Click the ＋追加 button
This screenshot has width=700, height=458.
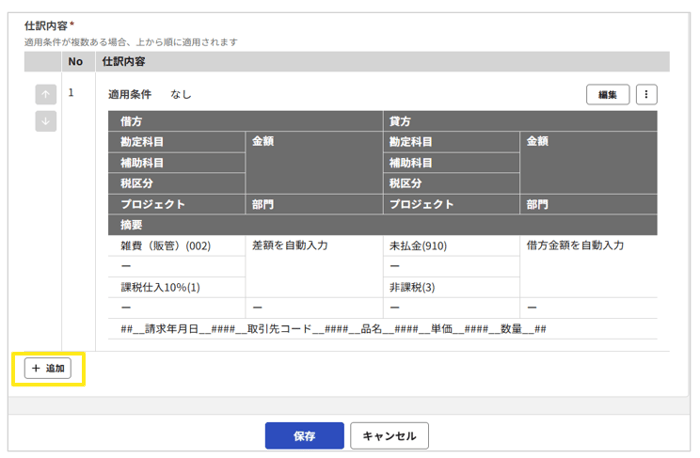(x=48, y=368)
